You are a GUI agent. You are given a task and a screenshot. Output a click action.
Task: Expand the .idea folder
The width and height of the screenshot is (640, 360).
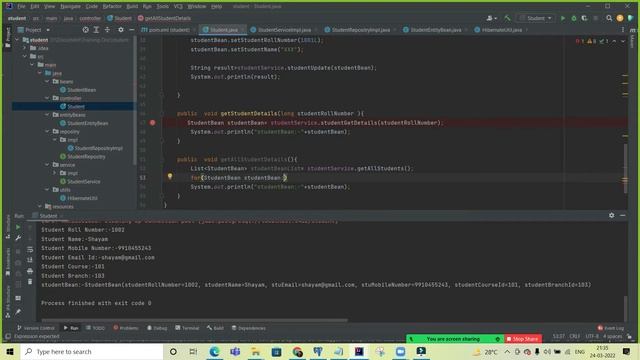click(x=24, y=48)
